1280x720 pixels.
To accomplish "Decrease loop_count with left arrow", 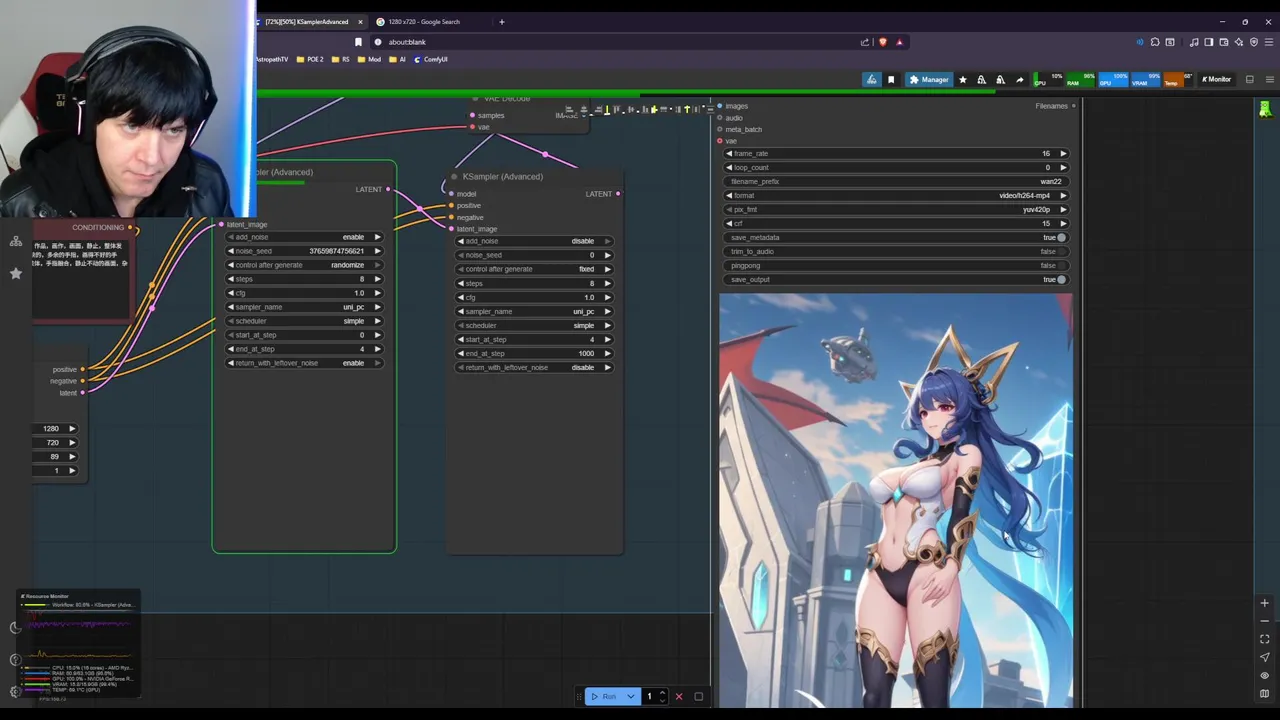I will coord(728,167).
